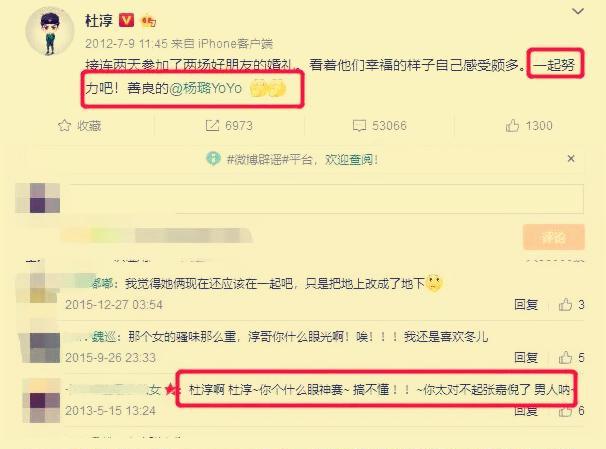Click the membership badge next to V
The width and height of the screenshot is (606, 449).
pos(148,21)
